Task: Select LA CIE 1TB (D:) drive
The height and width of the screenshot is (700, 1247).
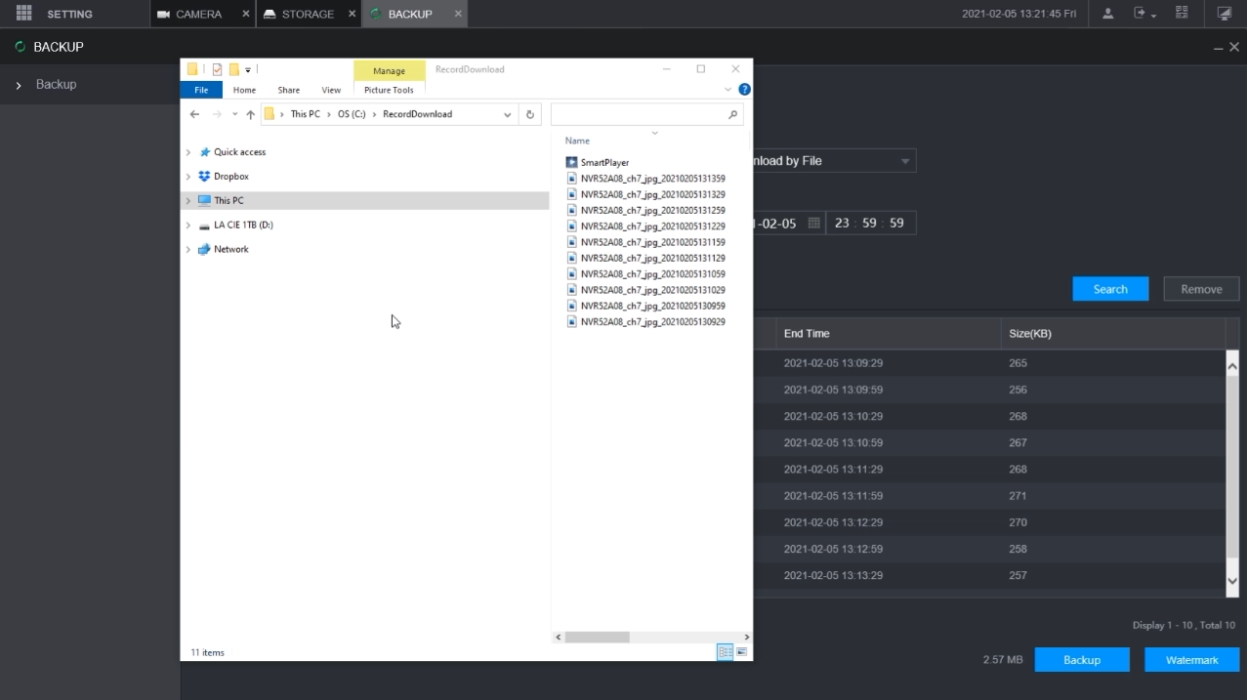Action: click(x=243, y=225)
